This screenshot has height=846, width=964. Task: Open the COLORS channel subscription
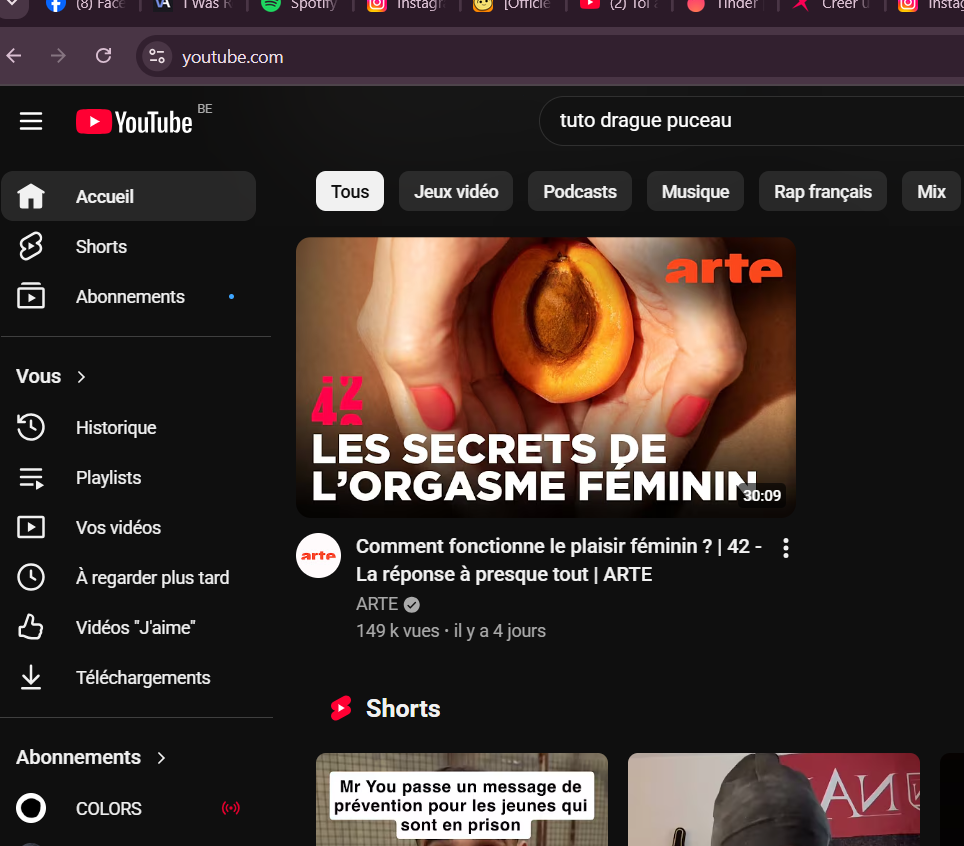click(108, 808)
